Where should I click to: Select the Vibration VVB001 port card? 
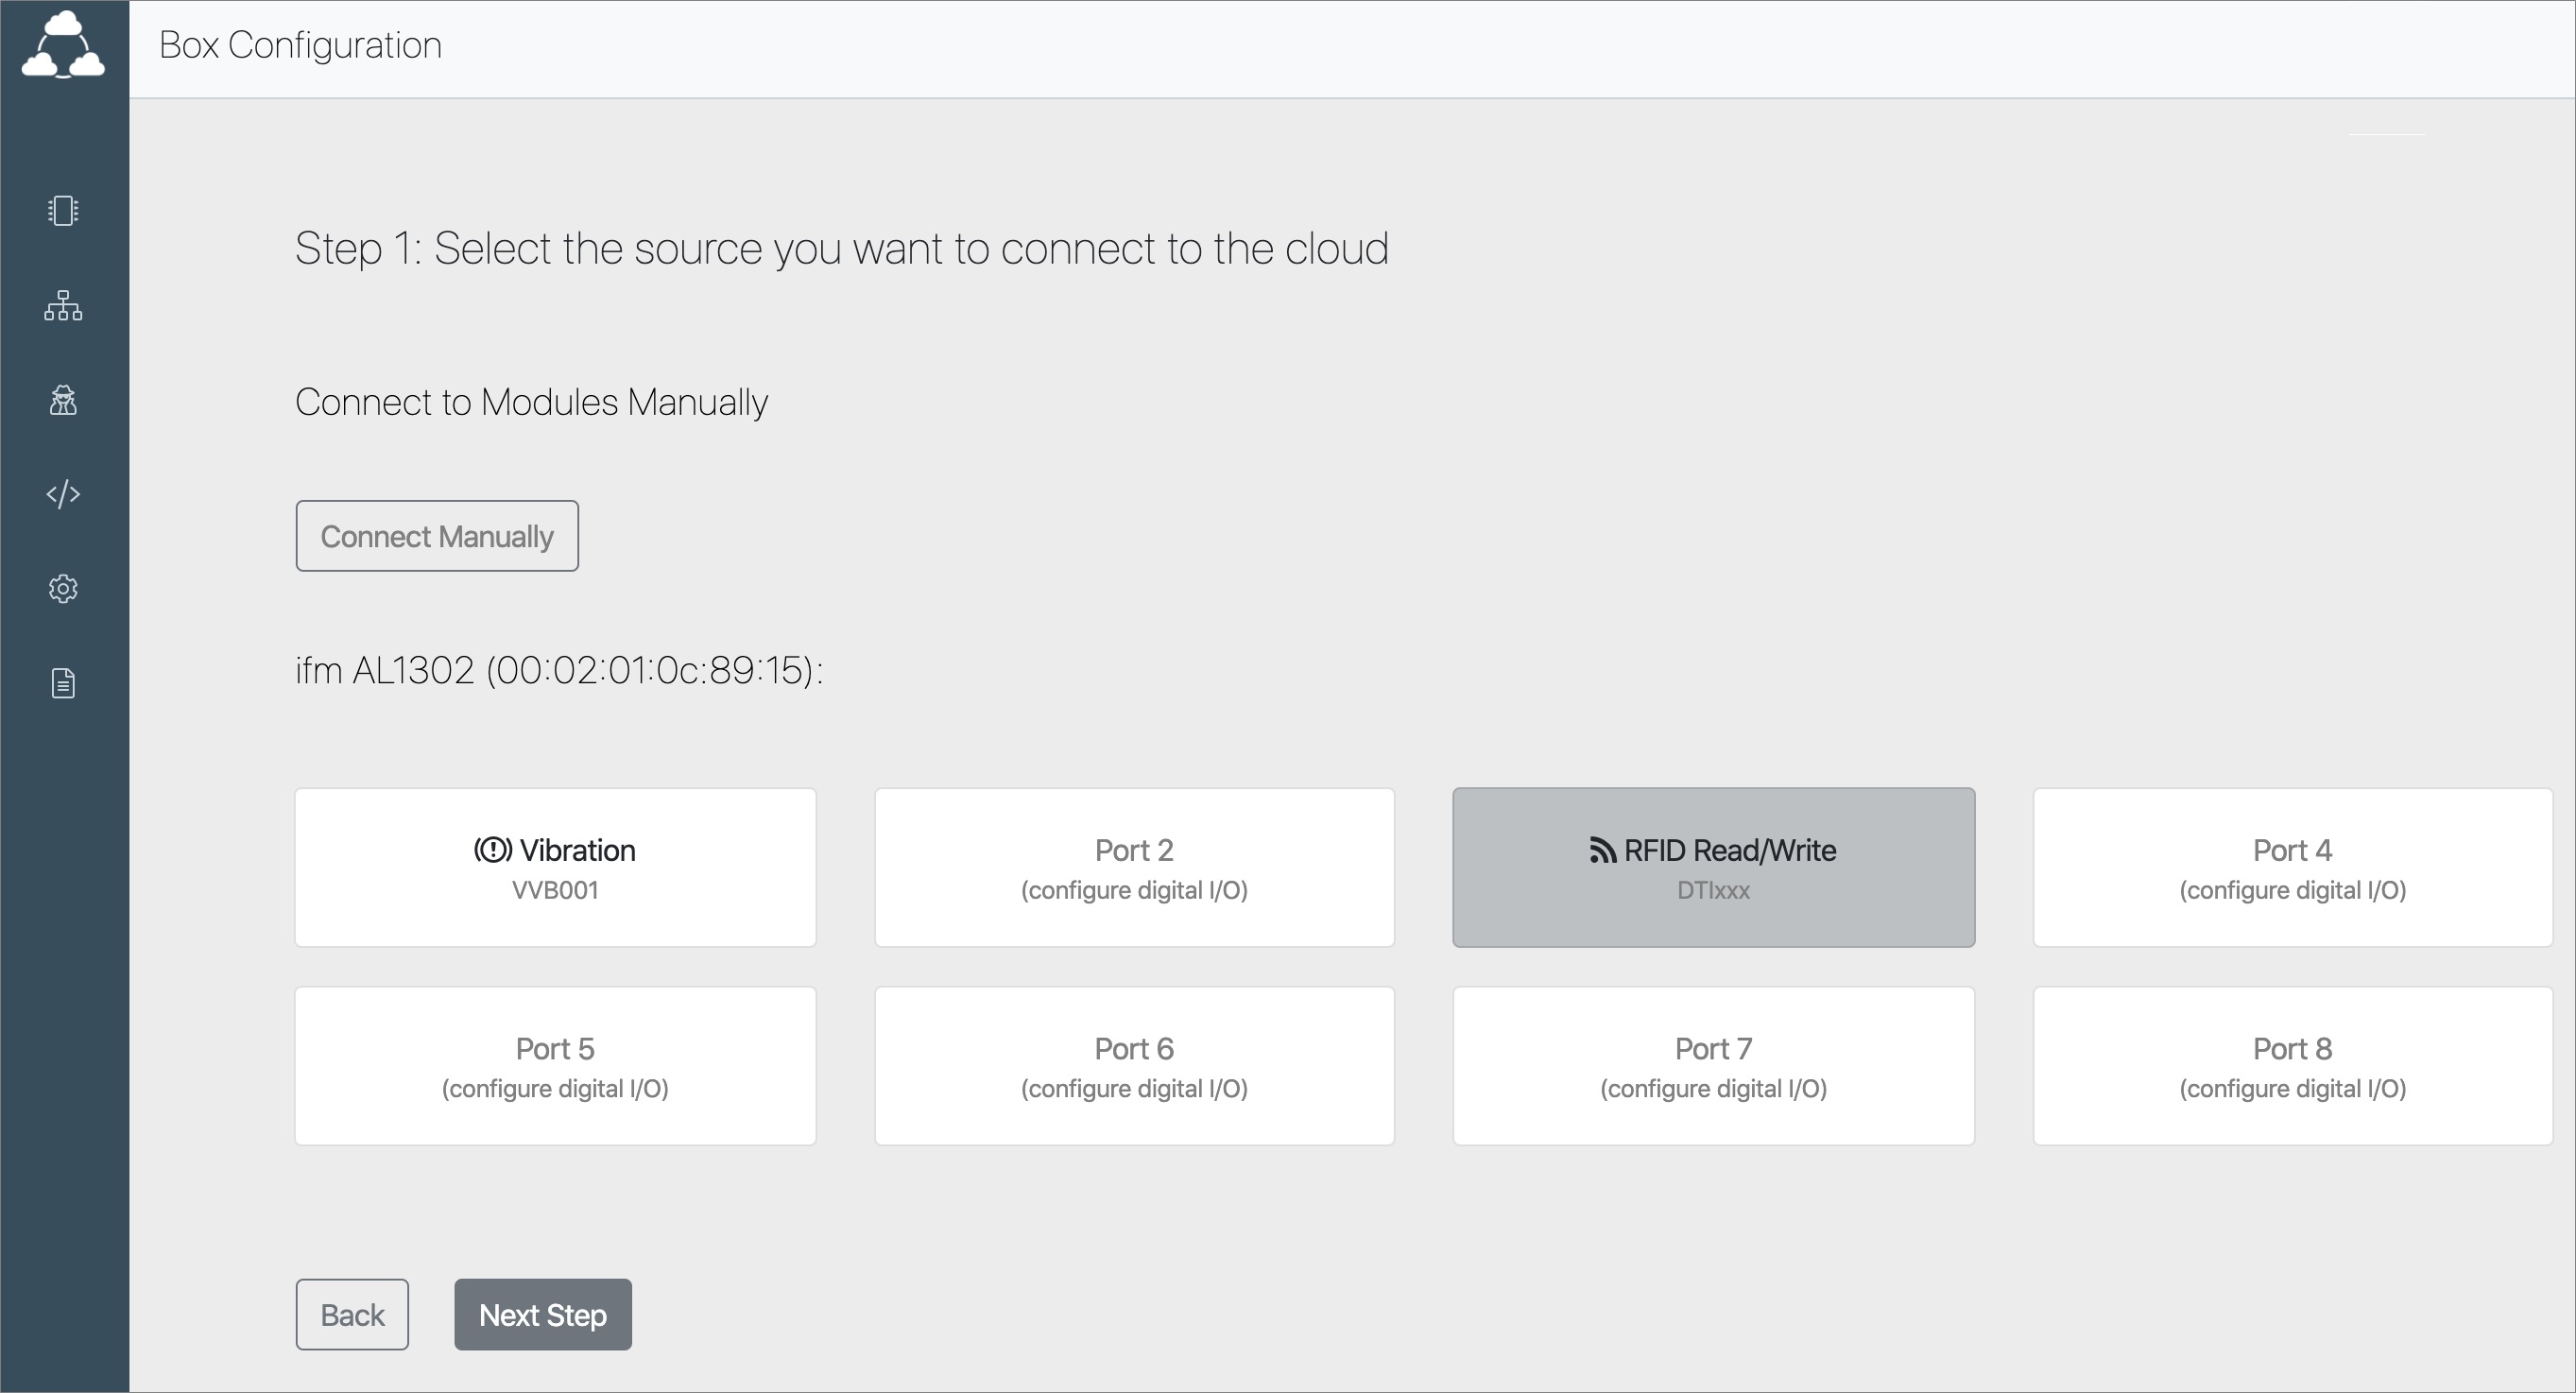pos(555,867)
